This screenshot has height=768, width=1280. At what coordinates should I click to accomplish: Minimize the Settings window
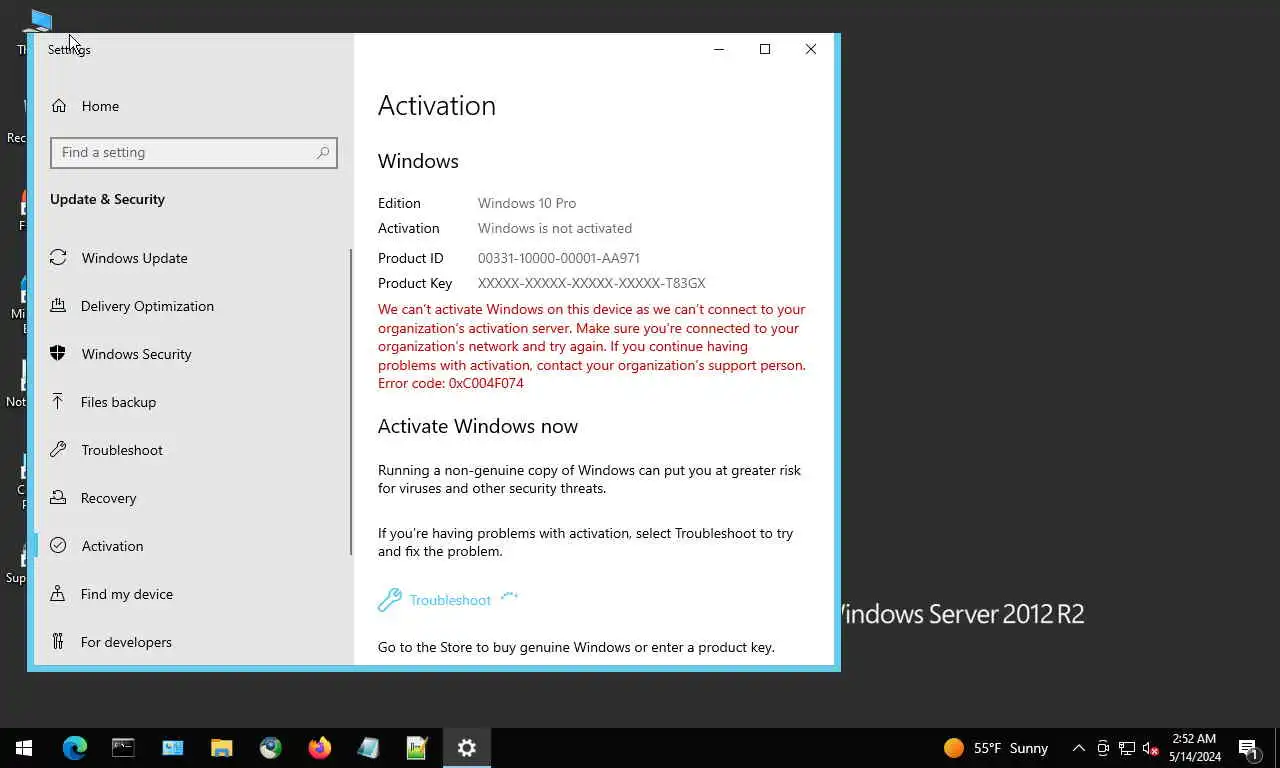719,49
